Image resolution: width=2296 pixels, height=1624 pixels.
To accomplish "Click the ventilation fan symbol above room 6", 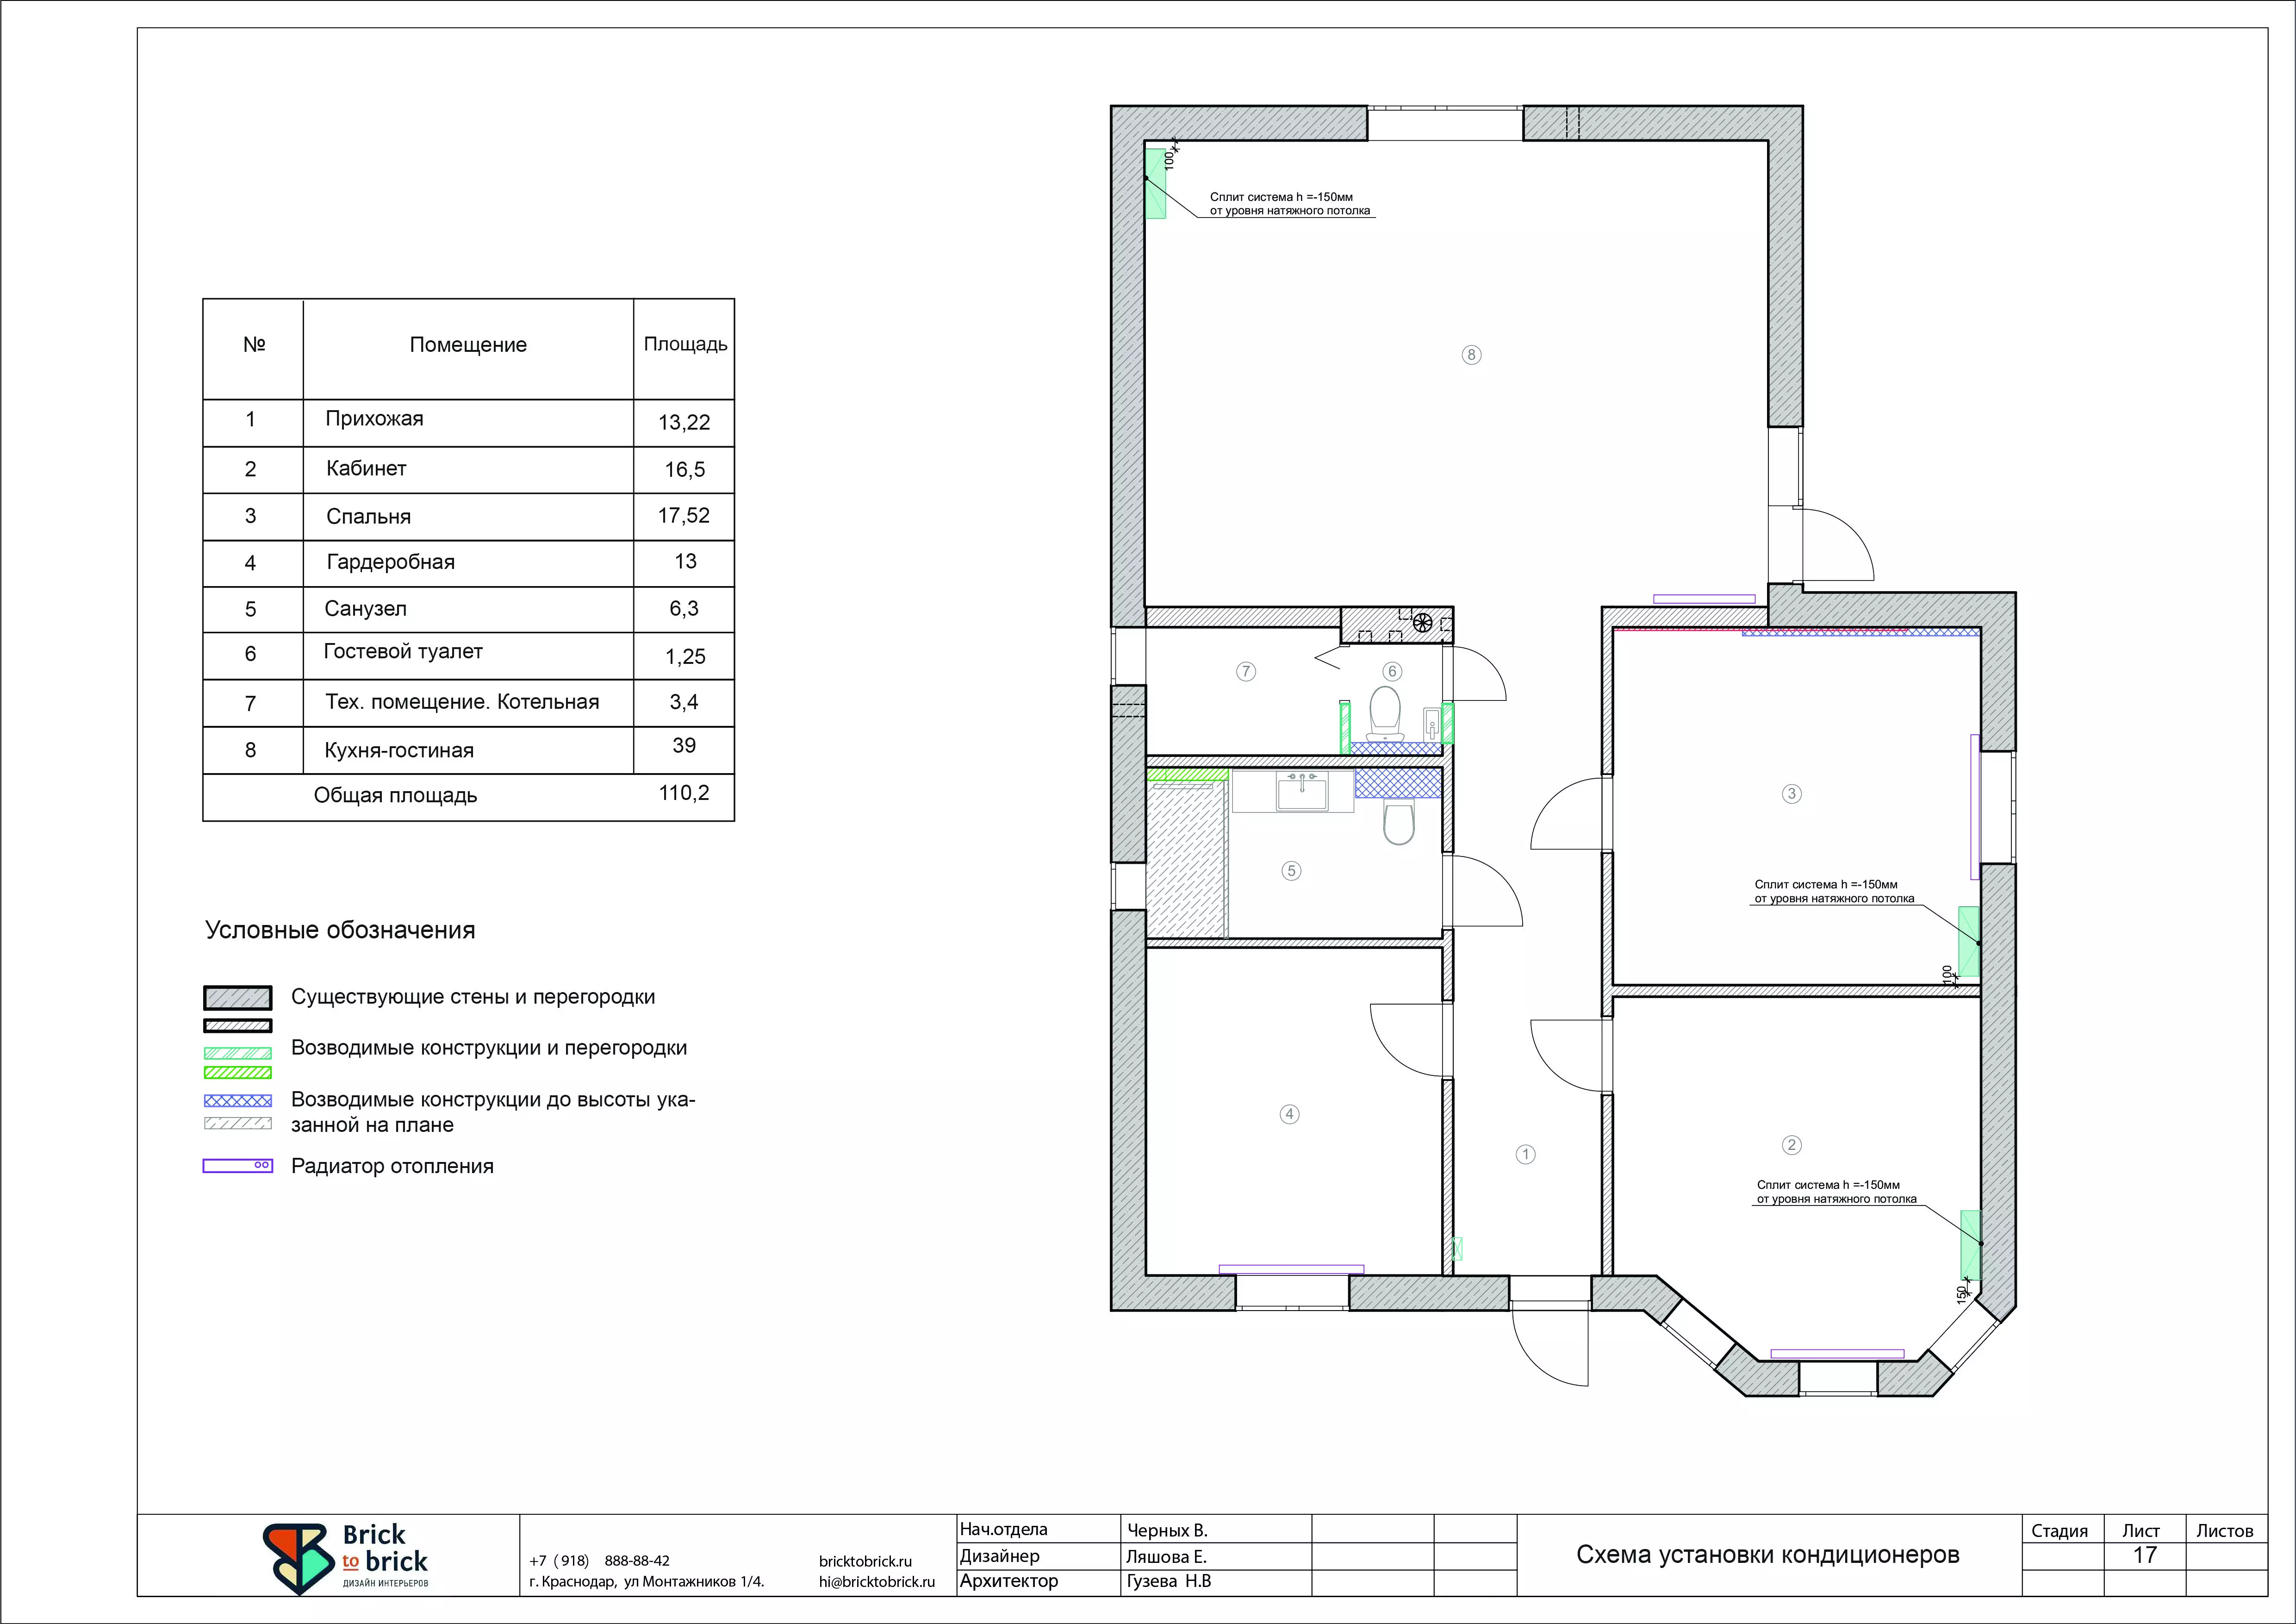I will click(x=1422, y=624).
